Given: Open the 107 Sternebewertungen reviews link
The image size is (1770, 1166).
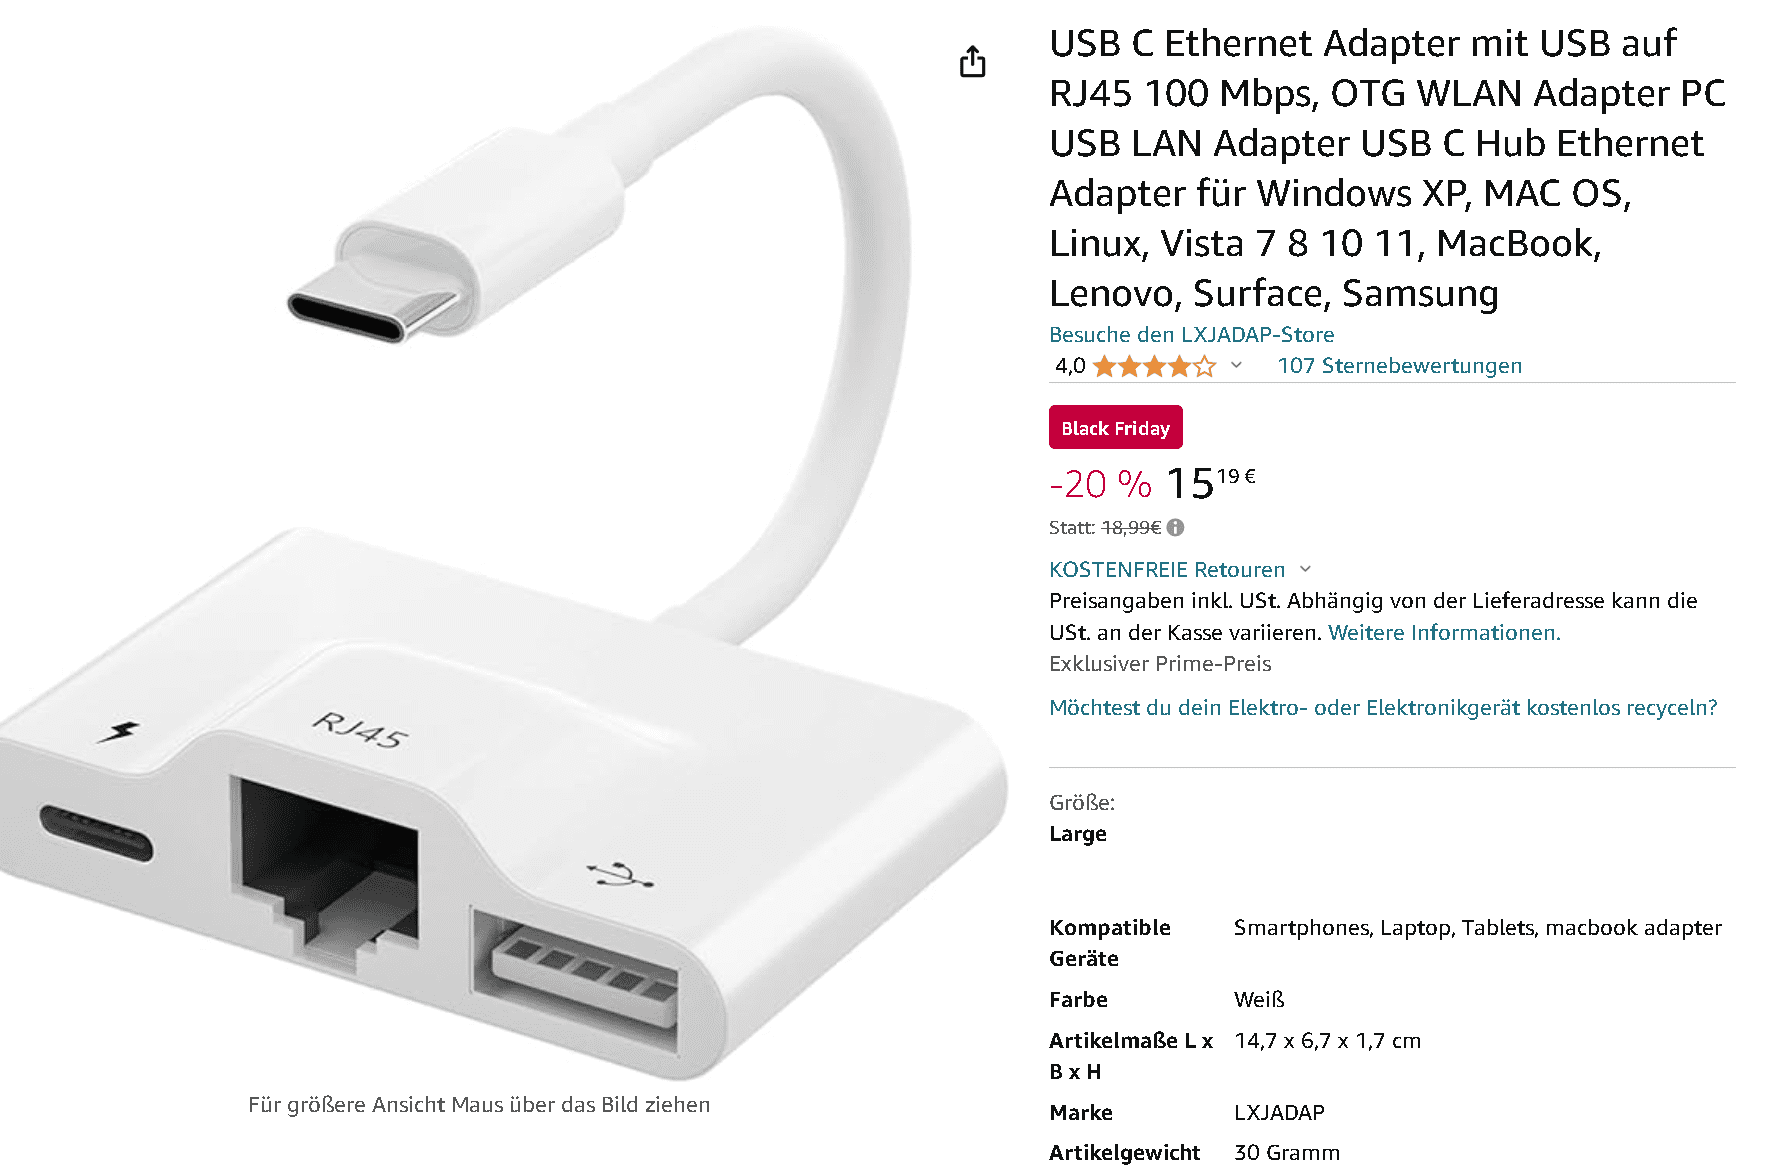Looking at the screenshot, I should (1399, 366).
